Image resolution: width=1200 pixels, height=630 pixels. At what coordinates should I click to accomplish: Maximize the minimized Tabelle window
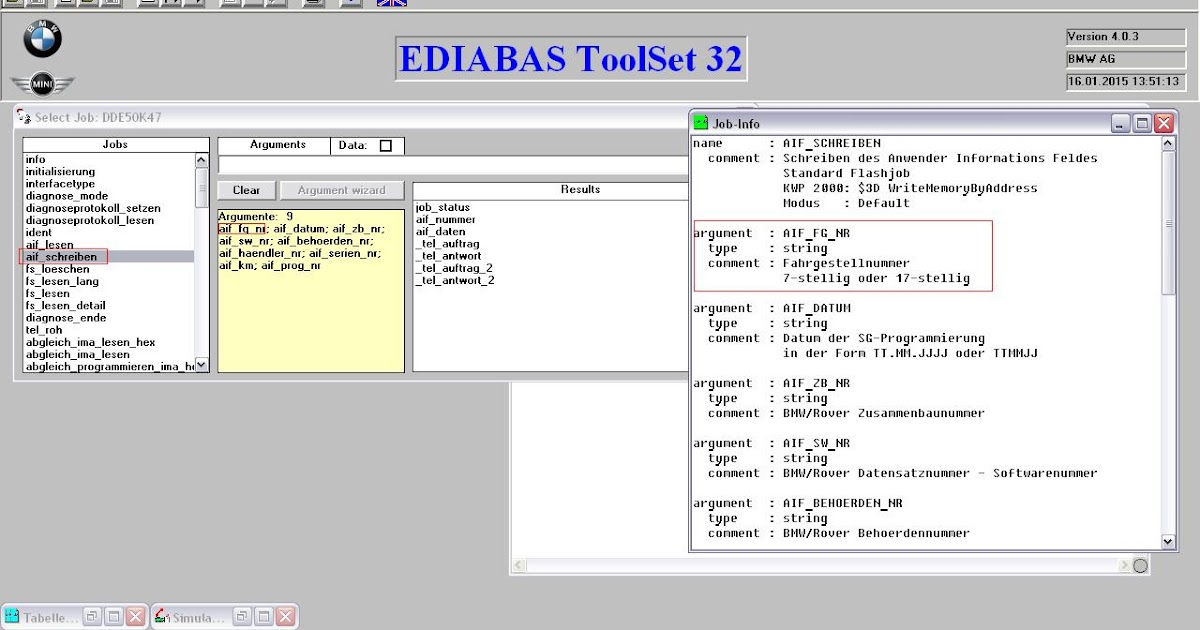[114, 617]
